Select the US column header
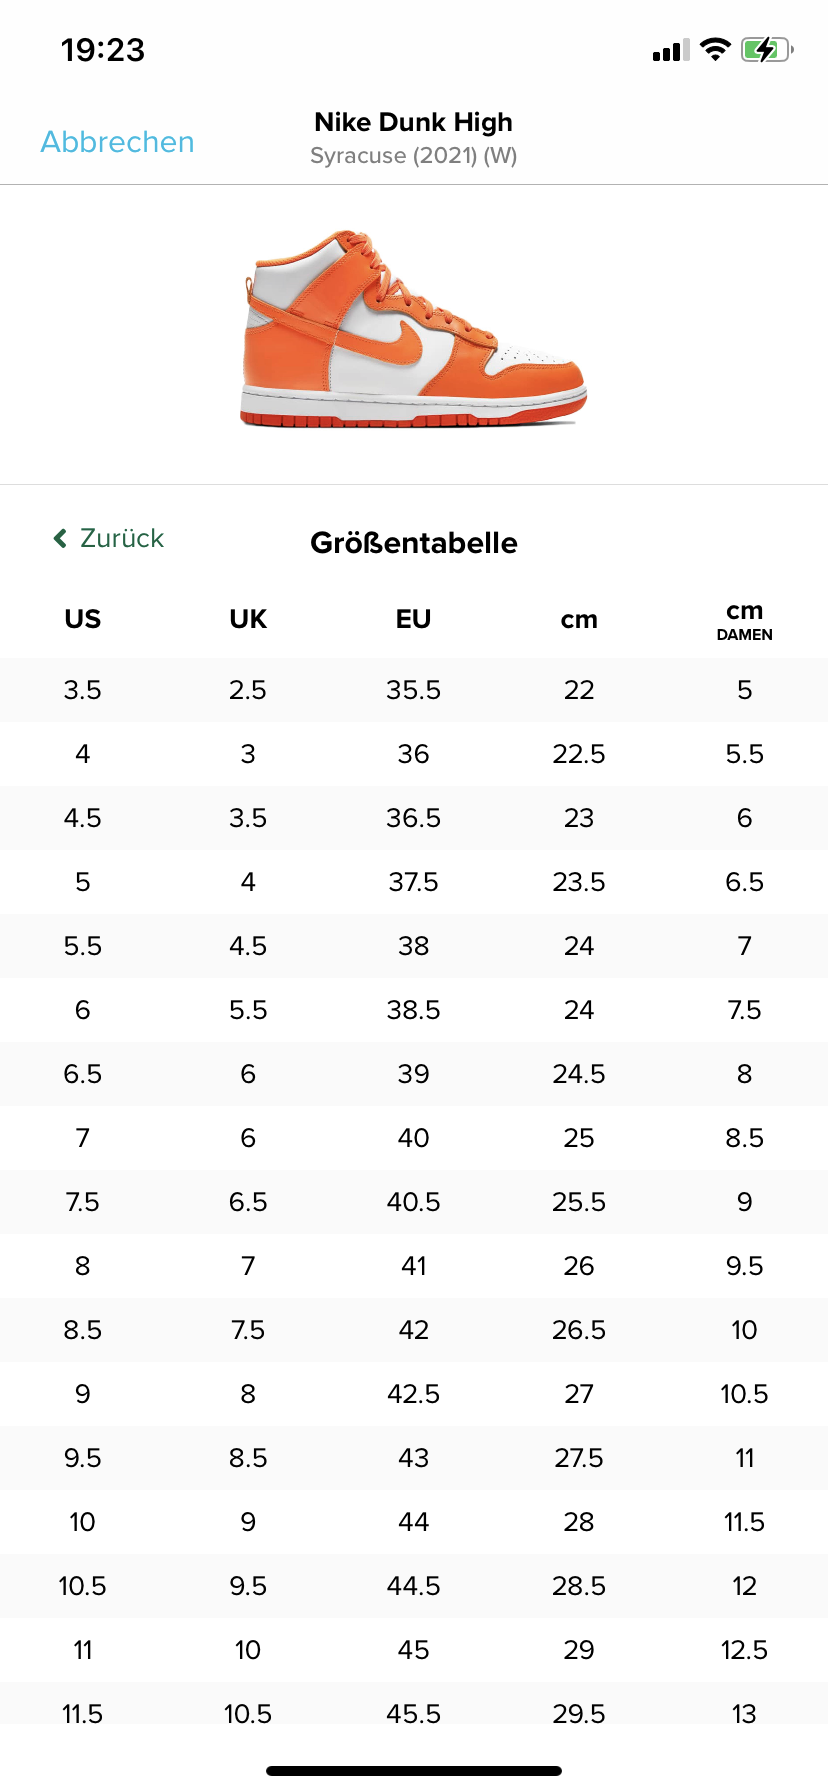 coord(82,619)
